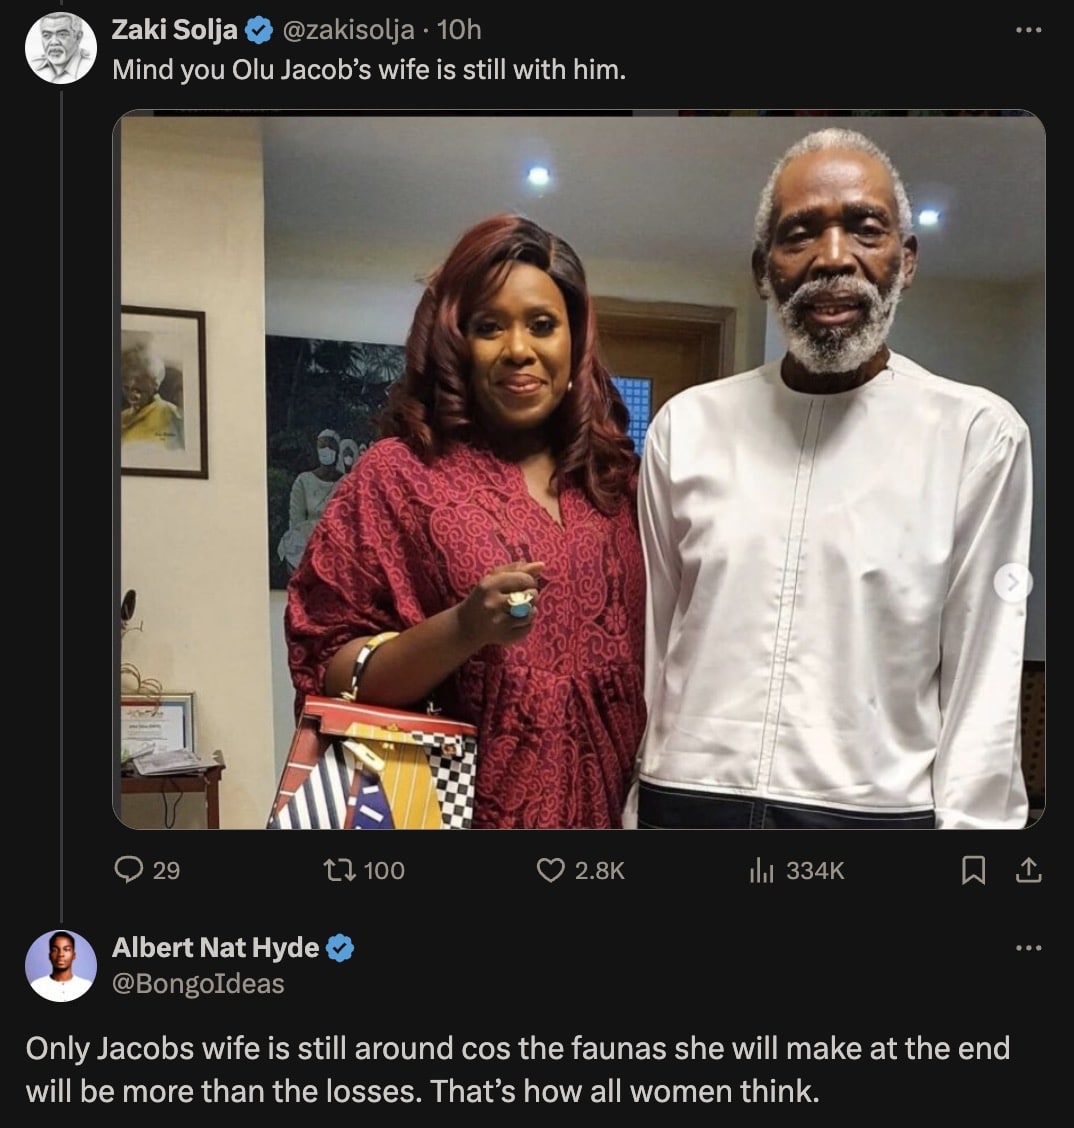Open view analytics showing 334K
Viewport: 1074px width, 1128px height.
point(761,871)
